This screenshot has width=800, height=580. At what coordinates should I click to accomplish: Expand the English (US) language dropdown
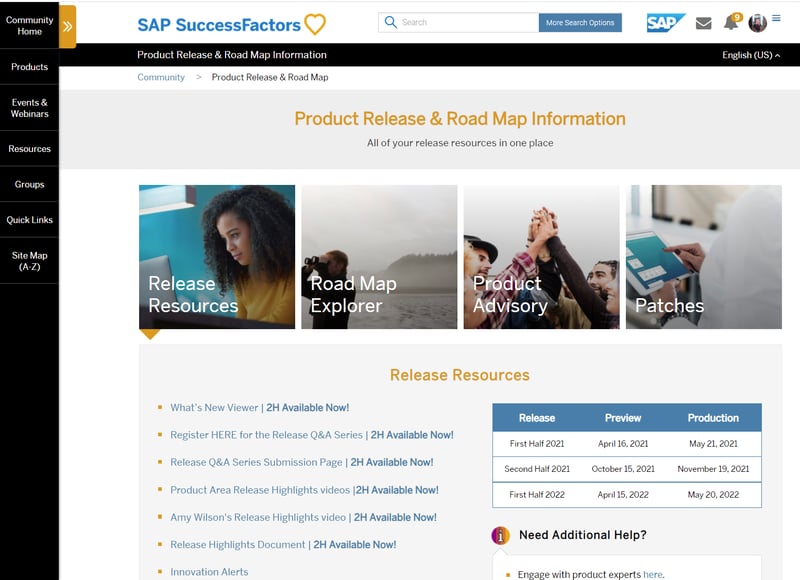751,55
